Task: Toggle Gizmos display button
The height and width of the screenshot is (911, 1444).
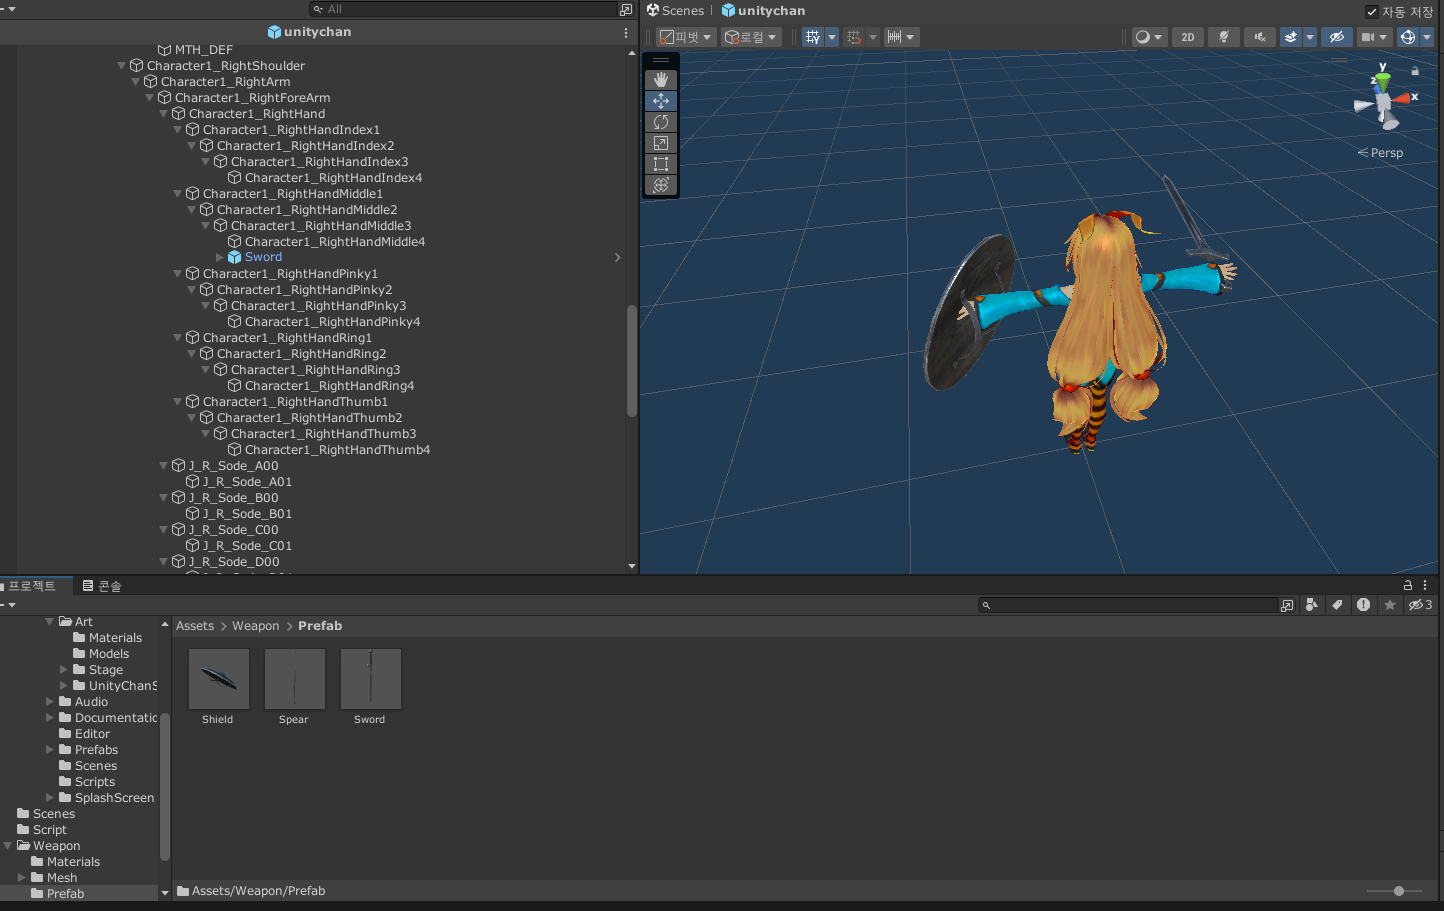Action: tap(1408, 37)
